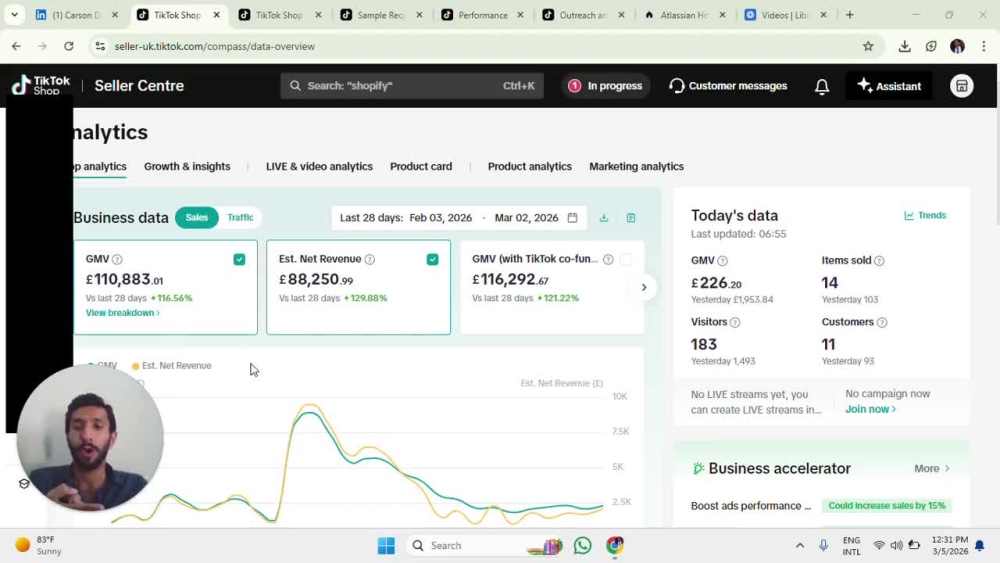Screen dimensions: 1000x563
Task: Click the Est. Net Revenue value £88,250.99
Action: [x=316, y=280]
